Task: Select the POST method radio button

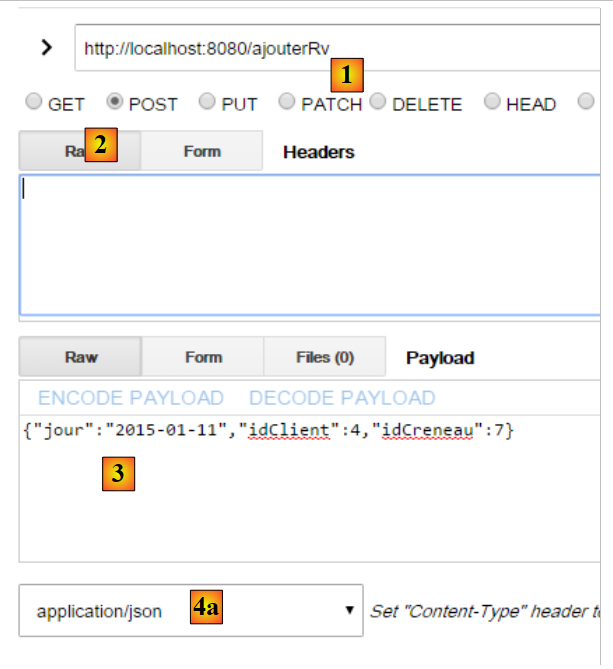Action: coord(115,102)
